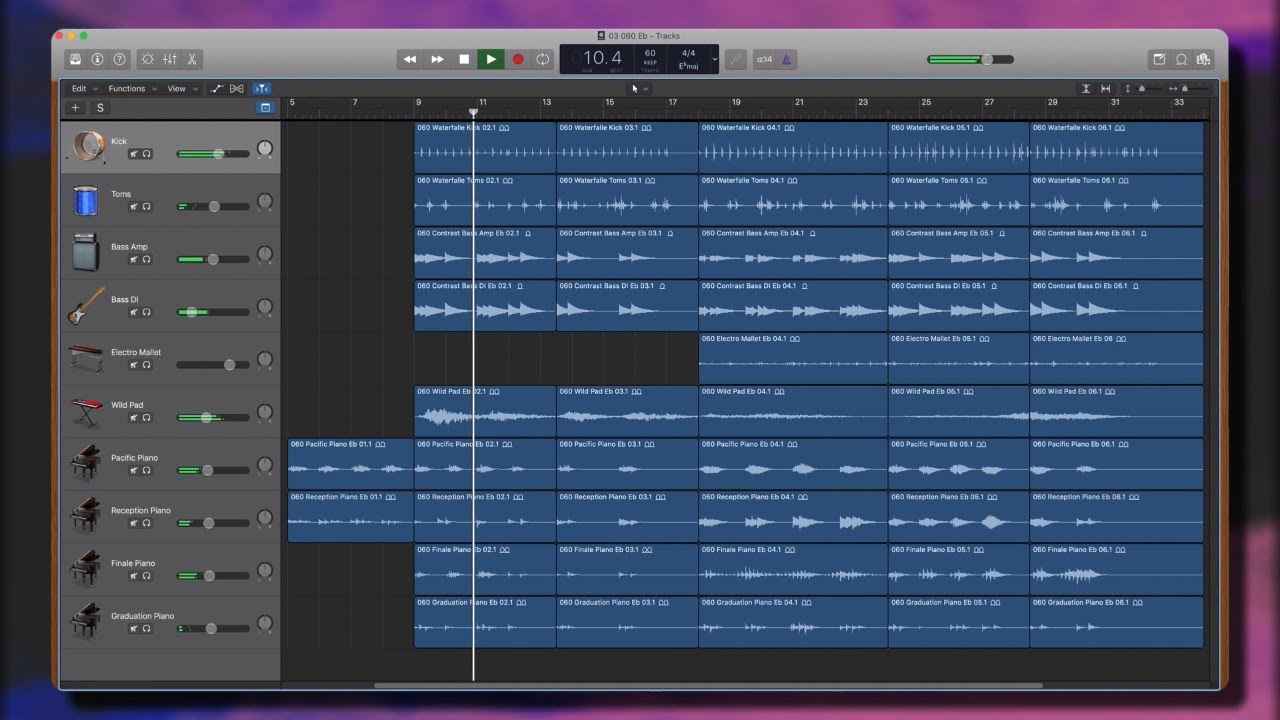Screen dimensions: 1280x720
Task: Open the tuner
Action: tap(736, 59)
